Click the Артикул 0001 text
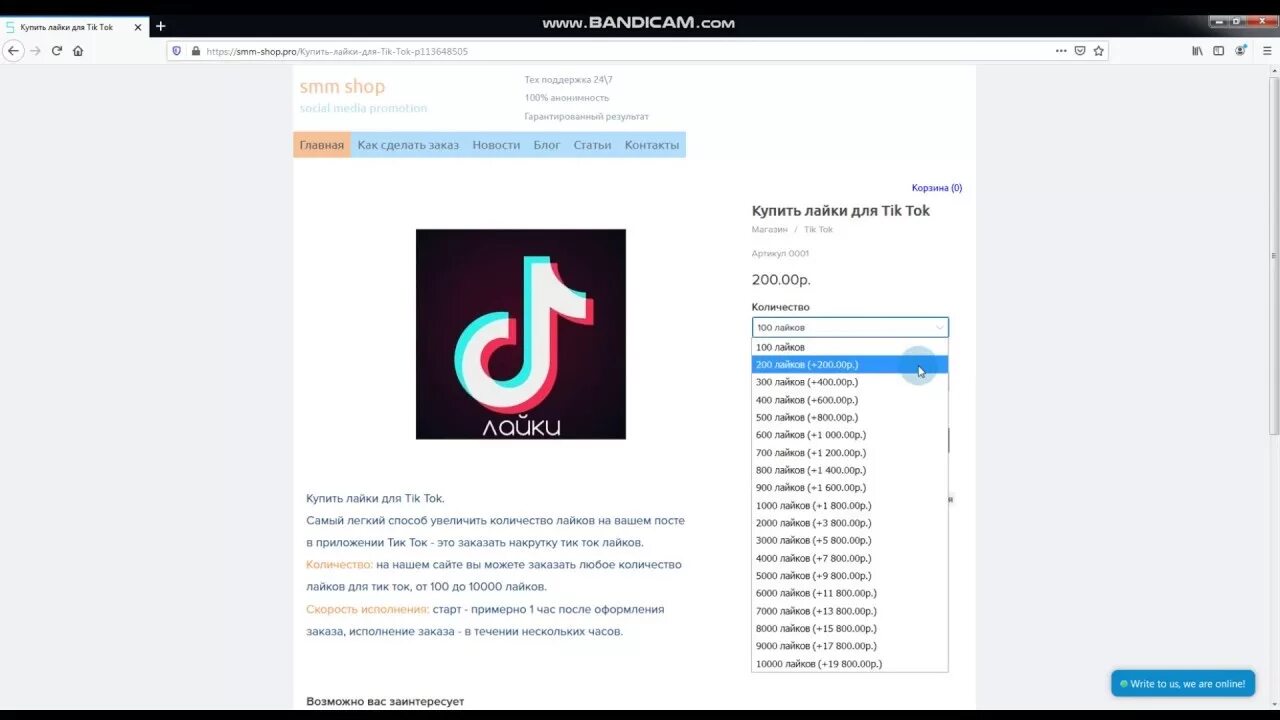This screenshot has width=1280, height=720. click(780, 254)
